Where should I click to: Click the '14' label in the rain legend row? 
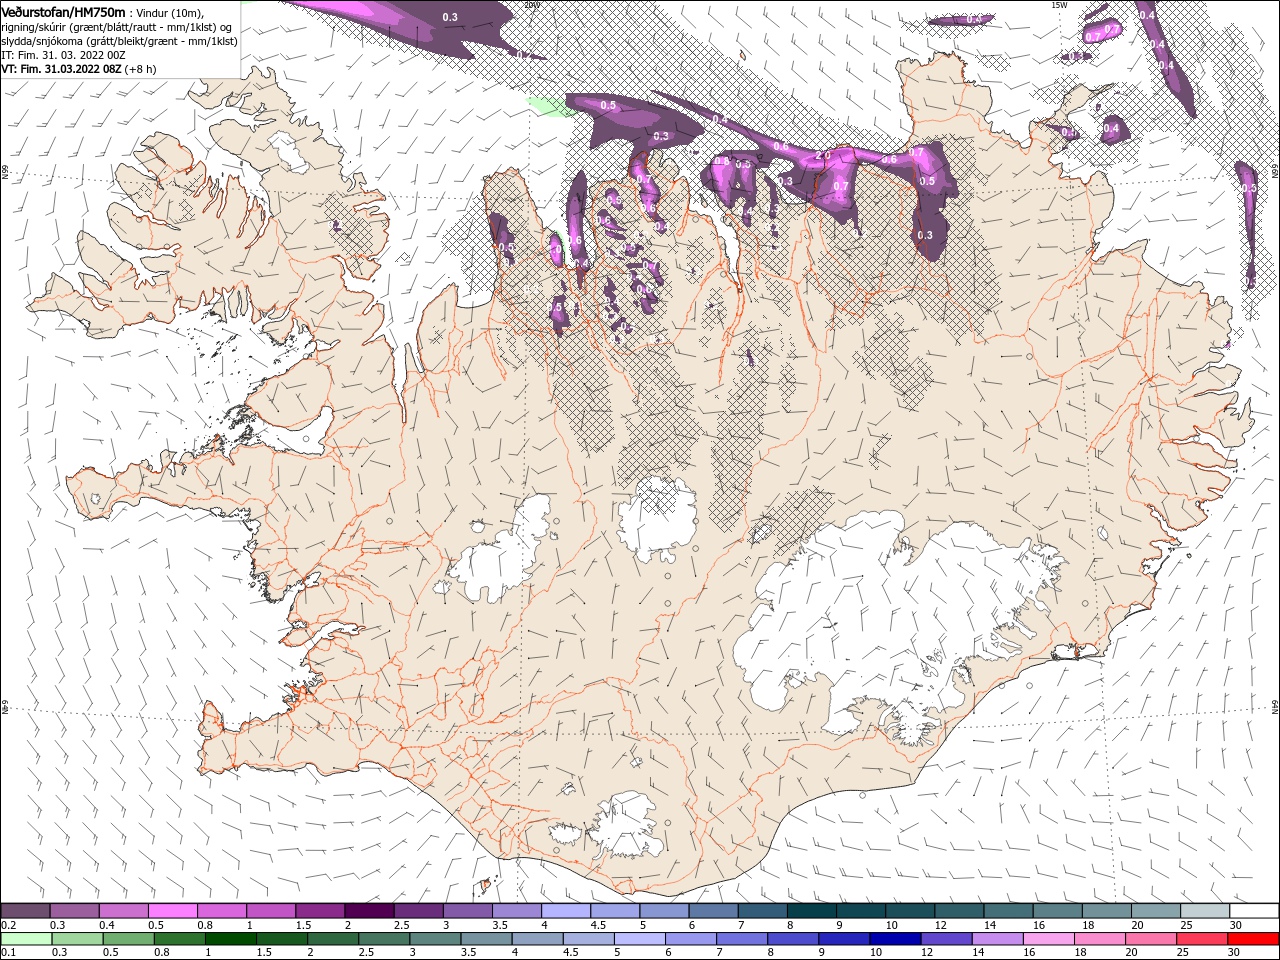[x=980, y=953]
